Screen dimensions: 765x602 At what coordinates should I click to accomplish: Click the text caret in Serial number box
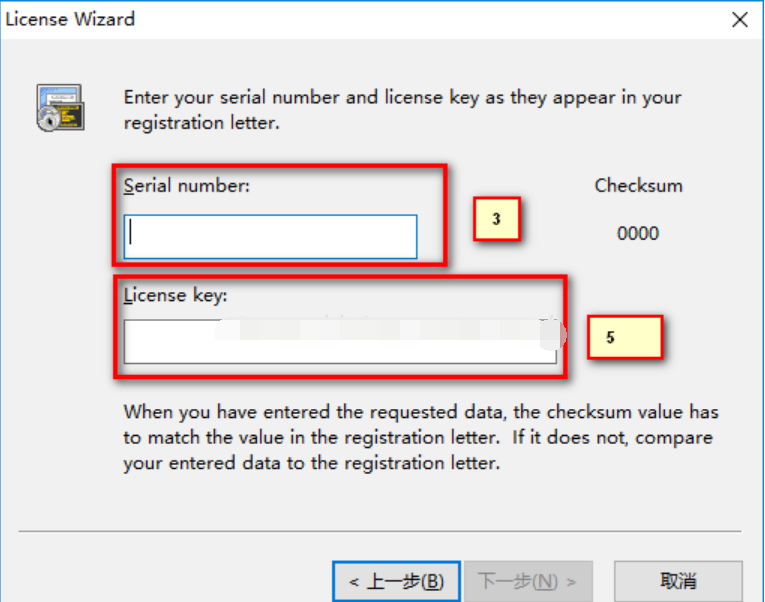pyautogui.click(x=132, y=237)
